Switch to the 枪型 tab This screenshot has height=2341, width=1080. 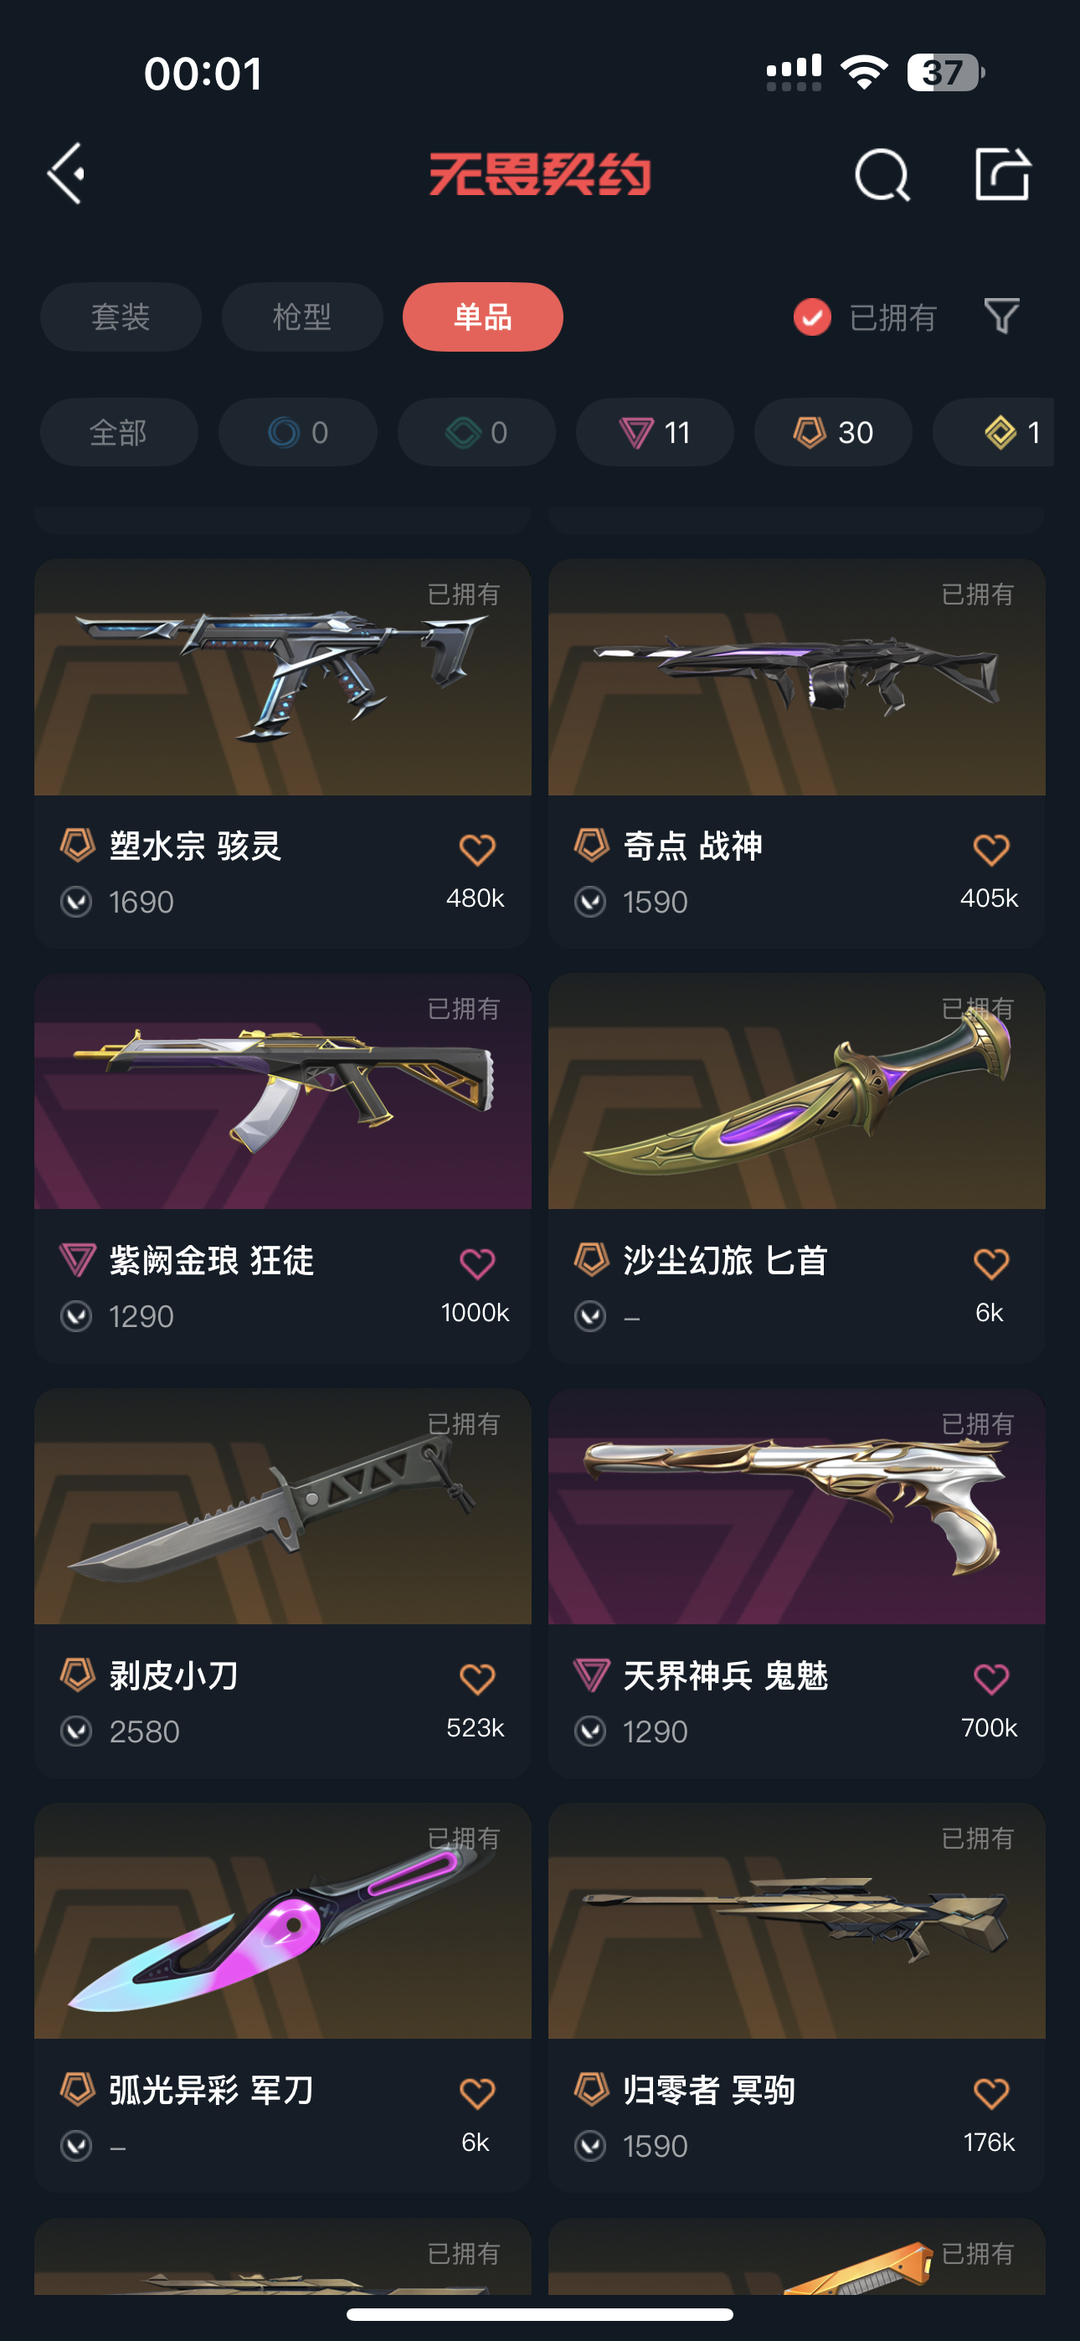click(302, 317)
